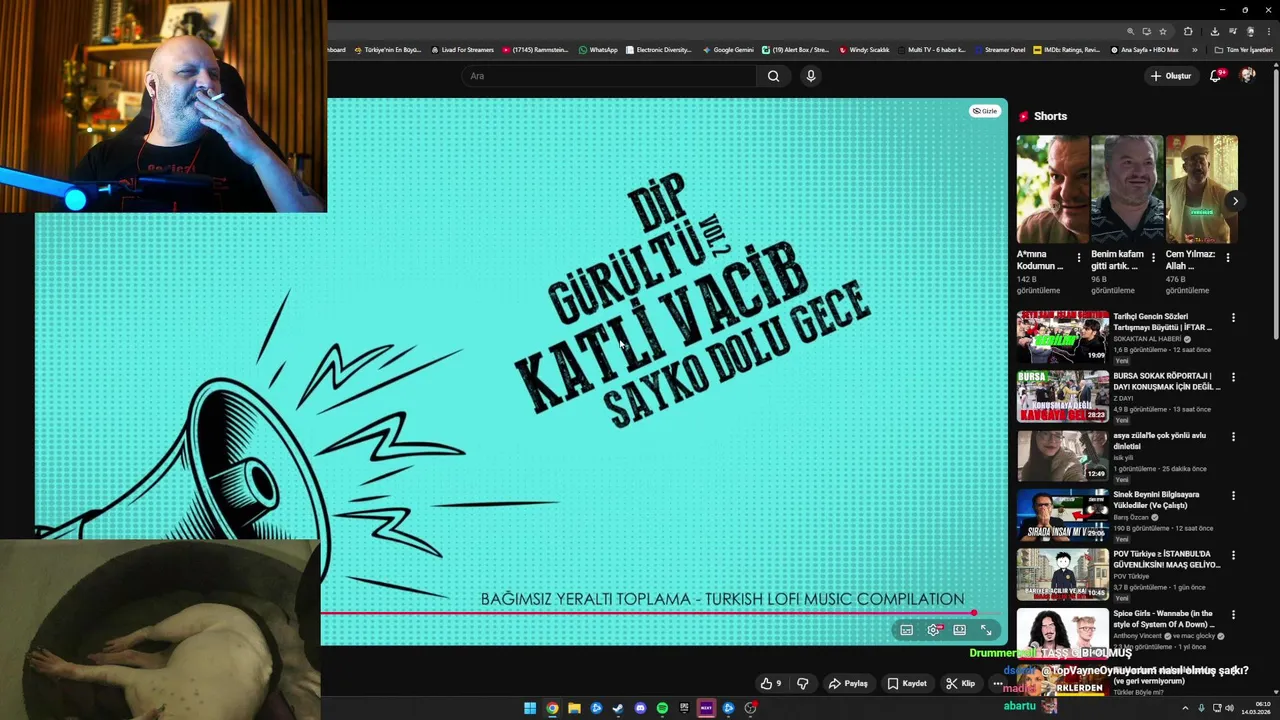The image size is (1280, 720).
Task: Enter fullscreen video mode
Action: (986, 630)
